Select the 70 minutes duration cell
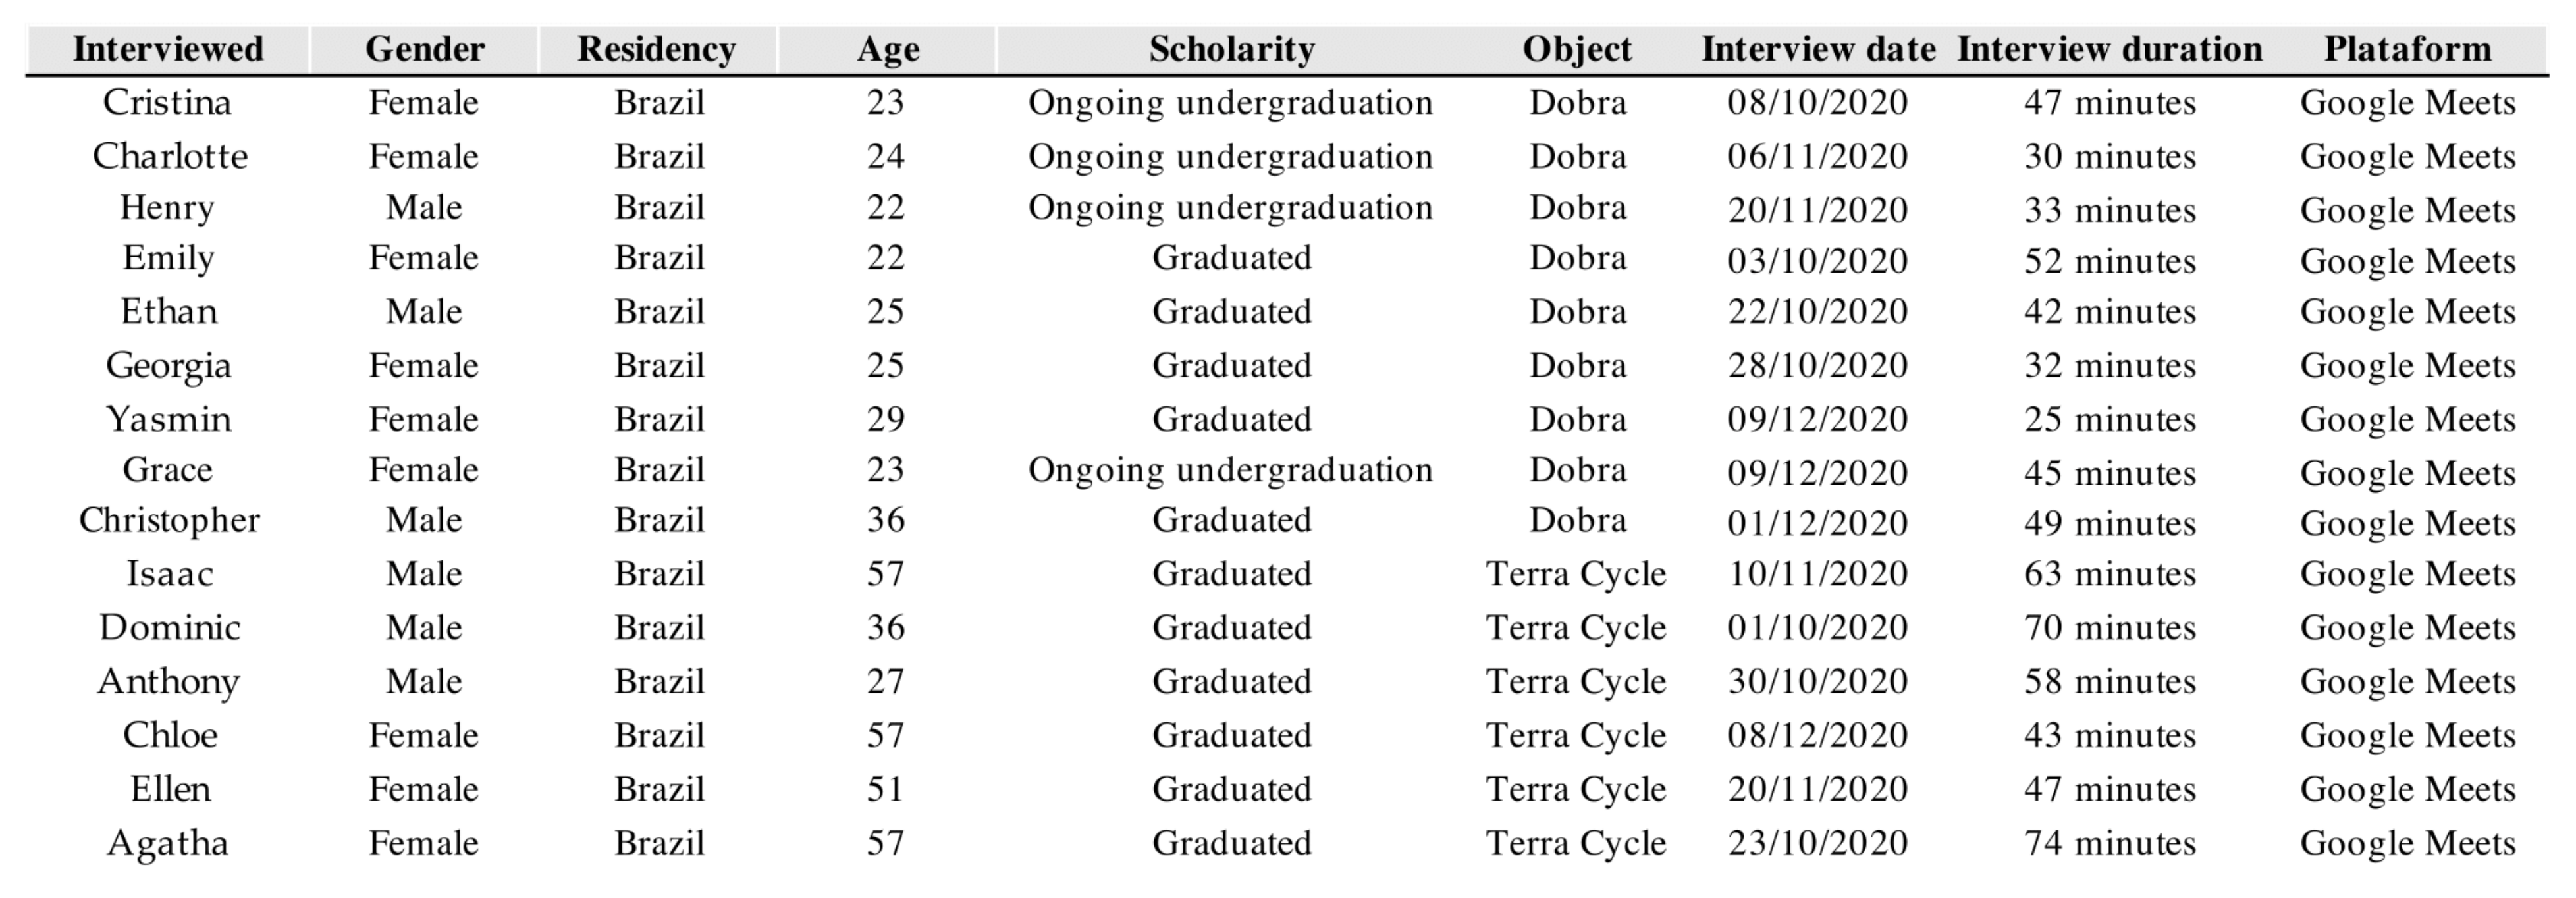This screenshot has height=898, width=2576. [2110, 627]
